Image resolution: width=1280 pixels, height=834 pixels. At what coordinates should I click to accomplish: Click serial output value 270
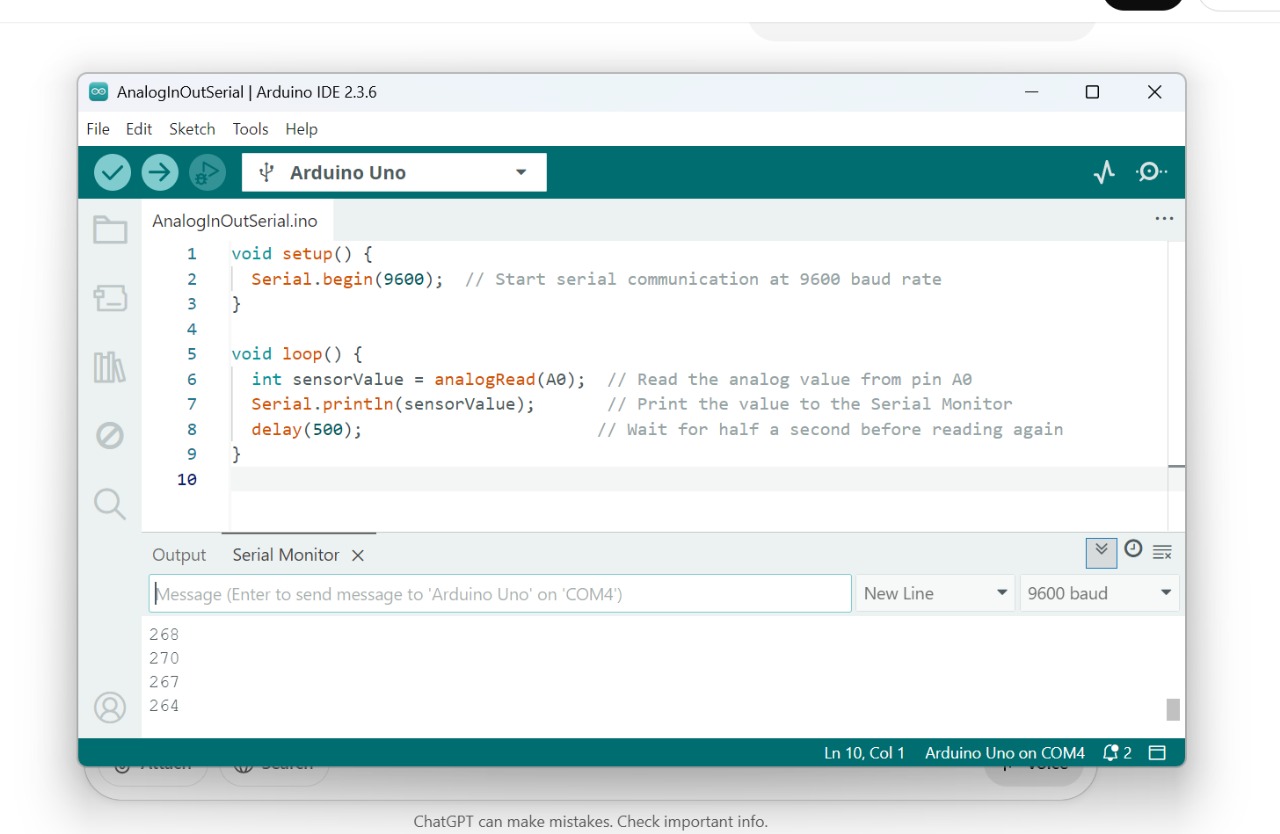coord(164,658)
